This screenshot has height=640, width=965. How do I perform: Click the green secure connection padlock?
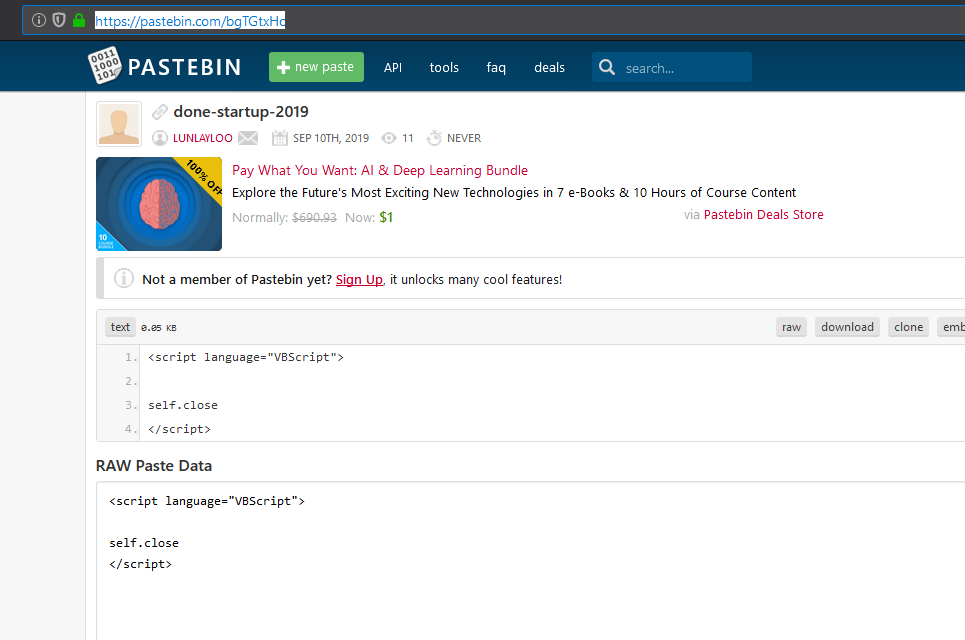click(x=79, y=20)
